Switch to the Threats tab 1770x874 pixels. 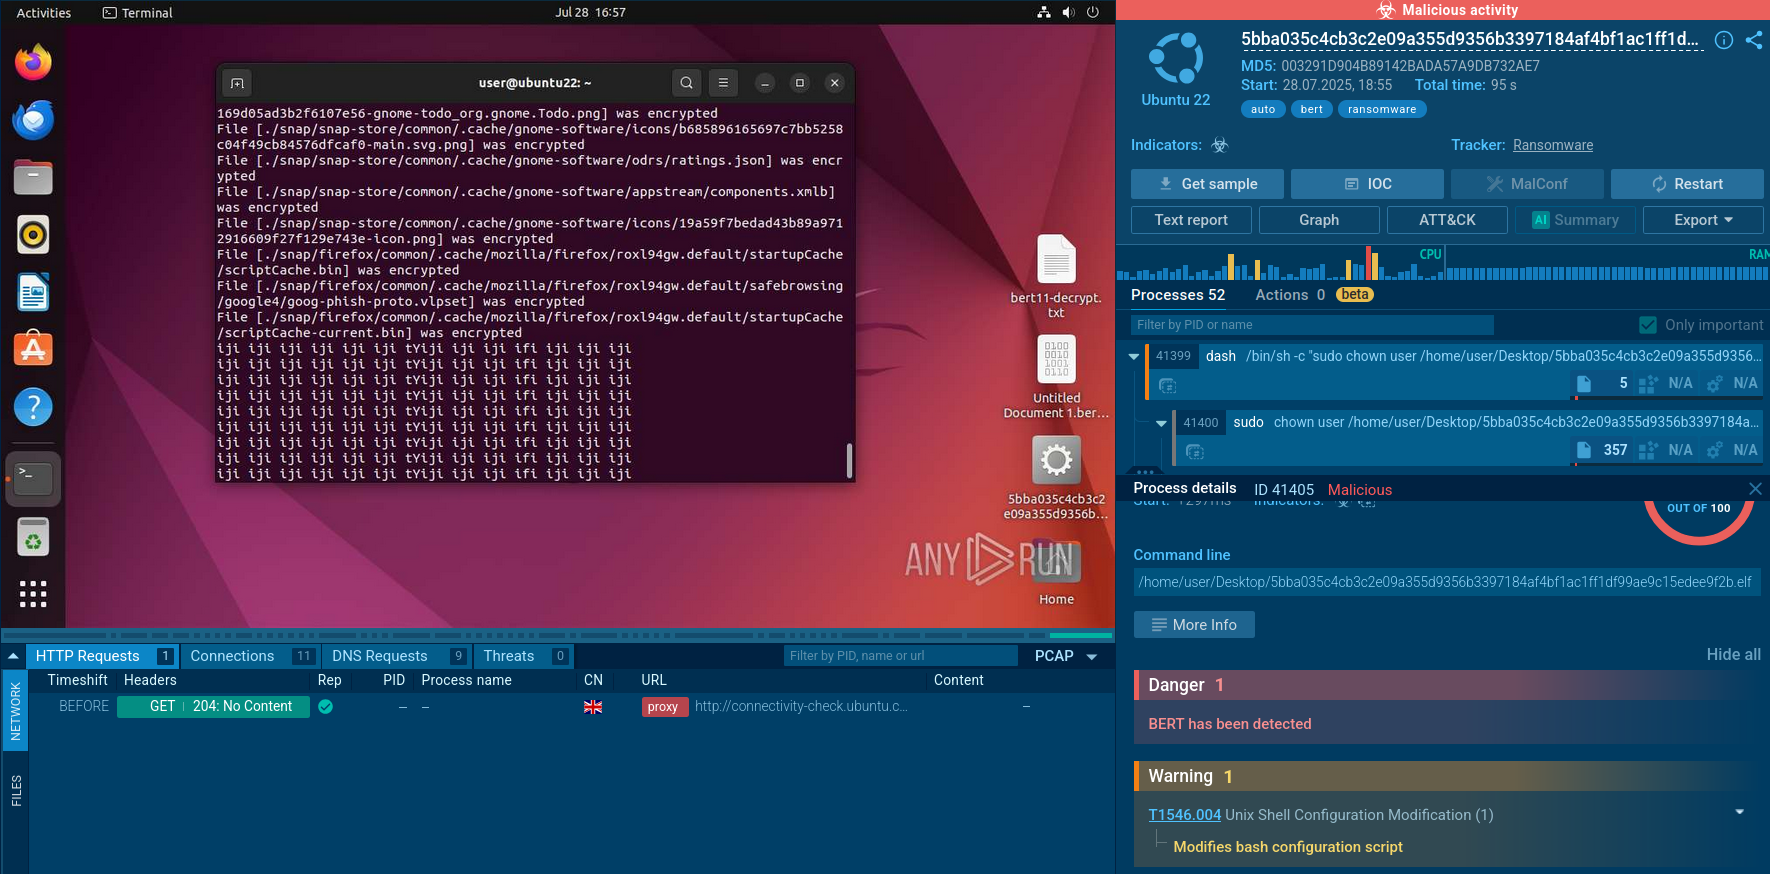pyautogui.click(x=524, y=656)
